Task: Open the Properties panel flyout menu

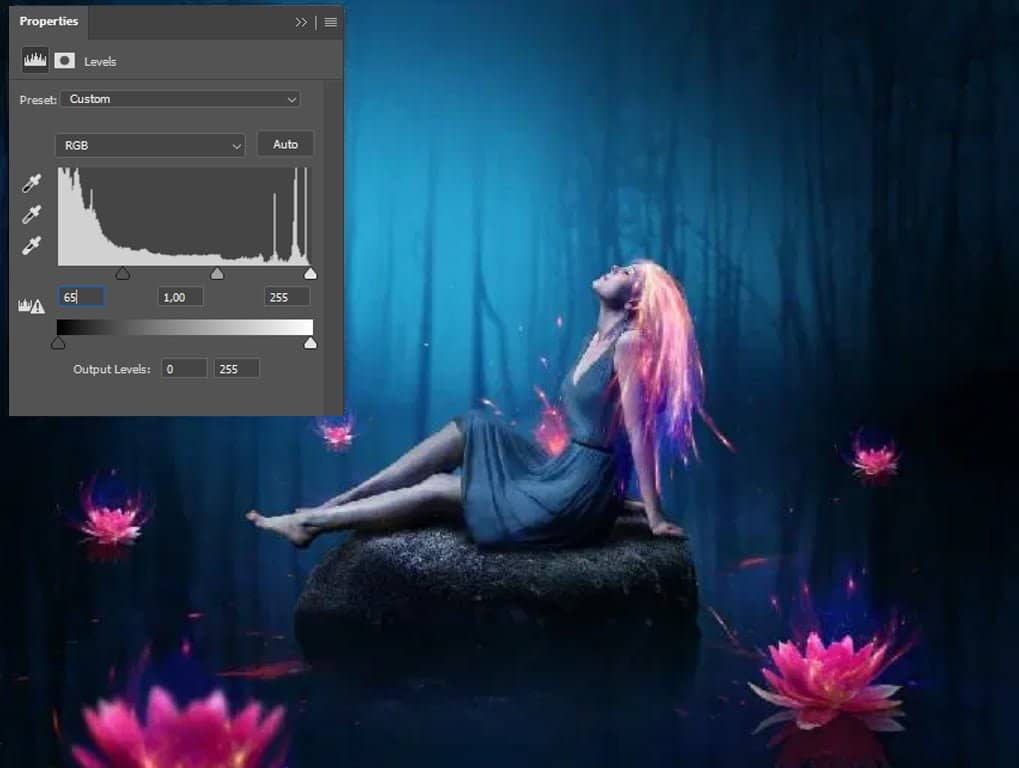Action: click(x=331, y=22)
